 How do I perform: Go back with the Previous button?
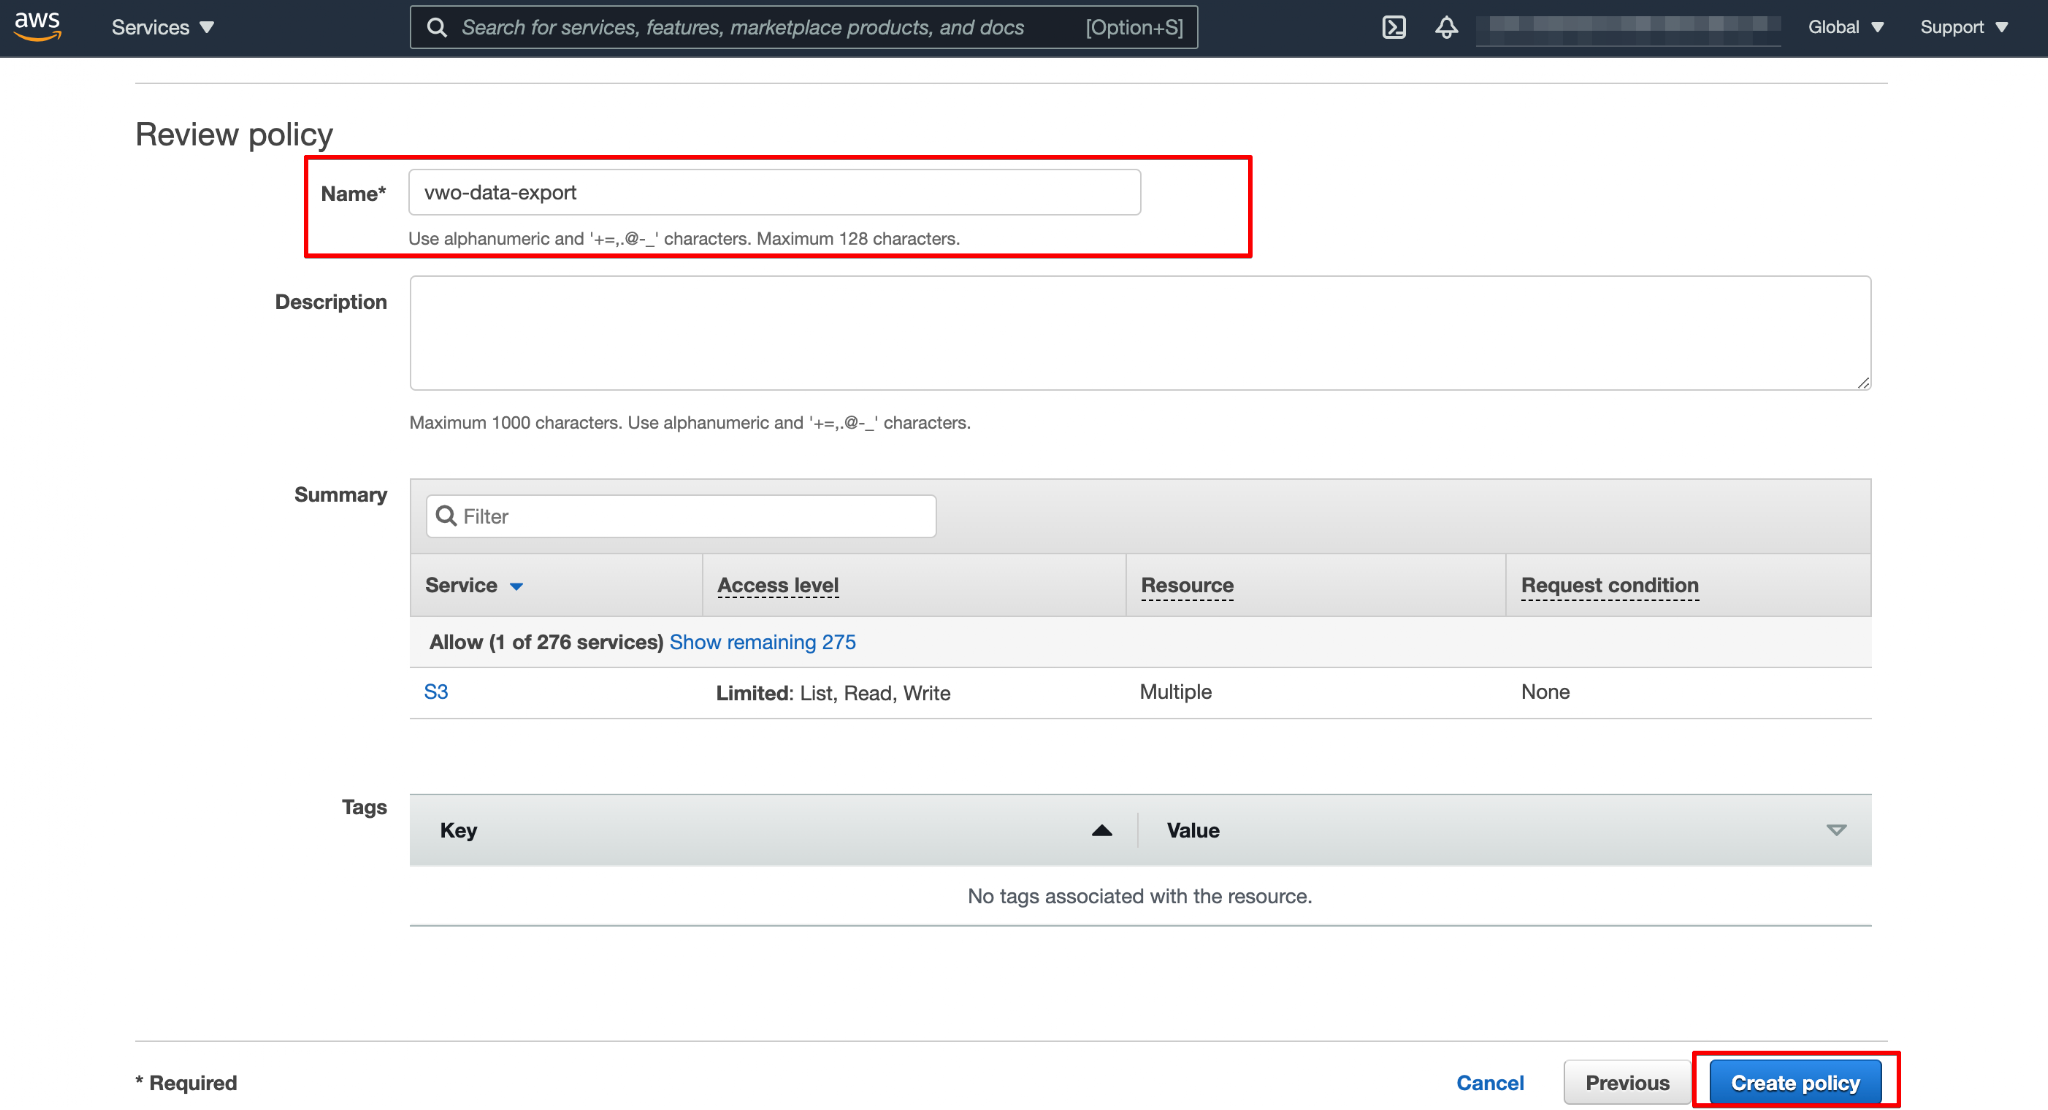click(x=1627, y=1083)
